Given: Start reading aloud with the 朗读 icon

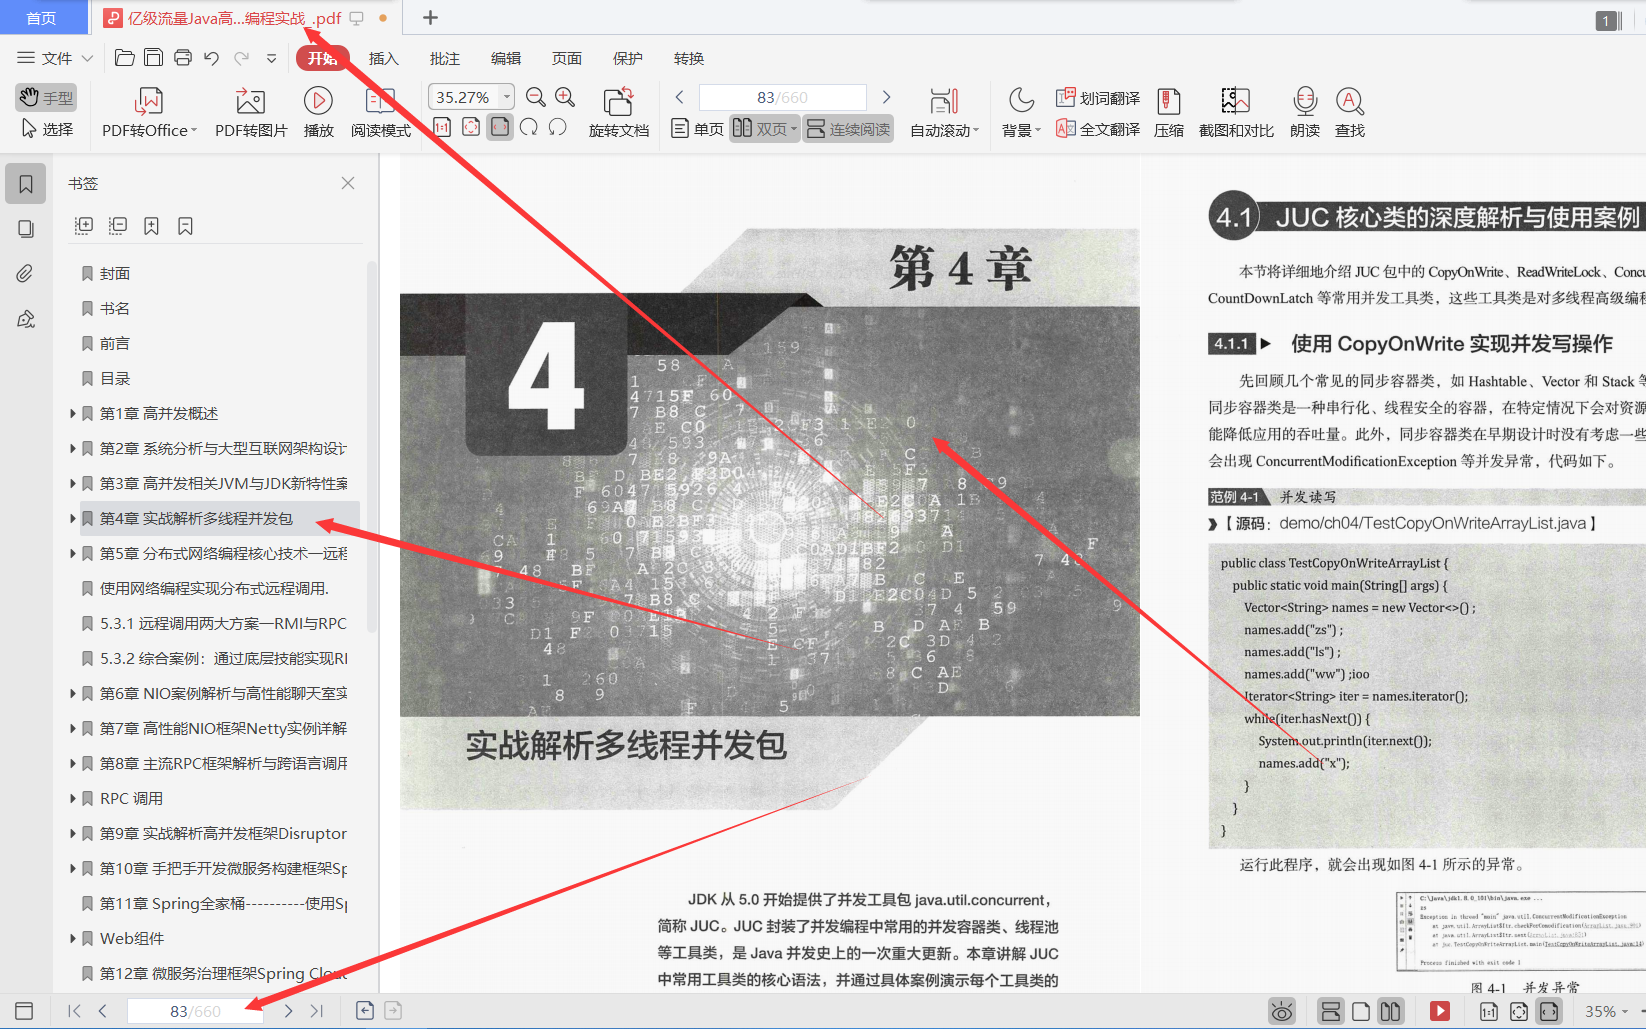Looking at the screenshot, I should pyautogui.click(x=1303, y=110).
